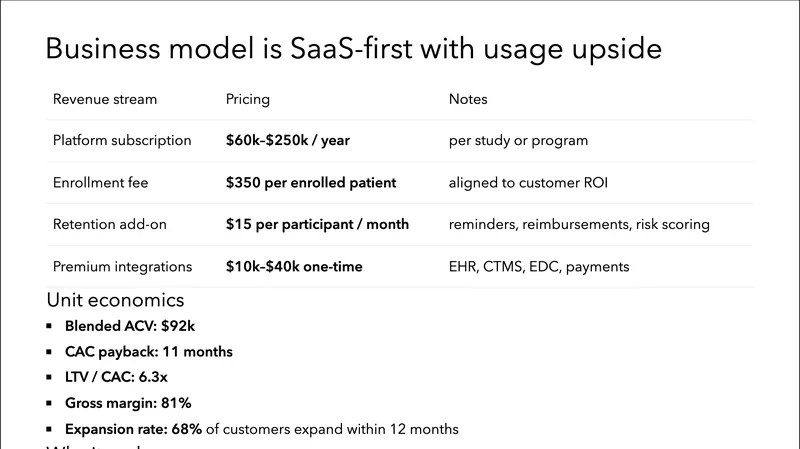Select the EHR, CTMS, EDC, payments note
Viewport: 800px width, 449px height.
click(539, 267)
